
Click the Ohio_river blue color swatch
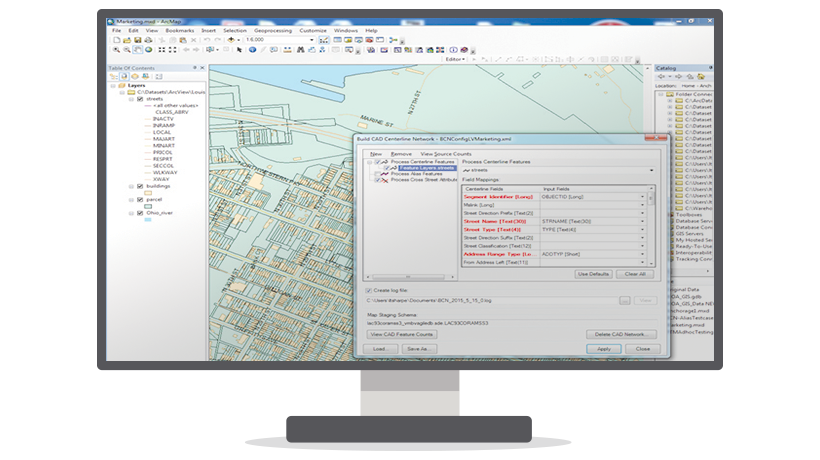click(148, 220)
